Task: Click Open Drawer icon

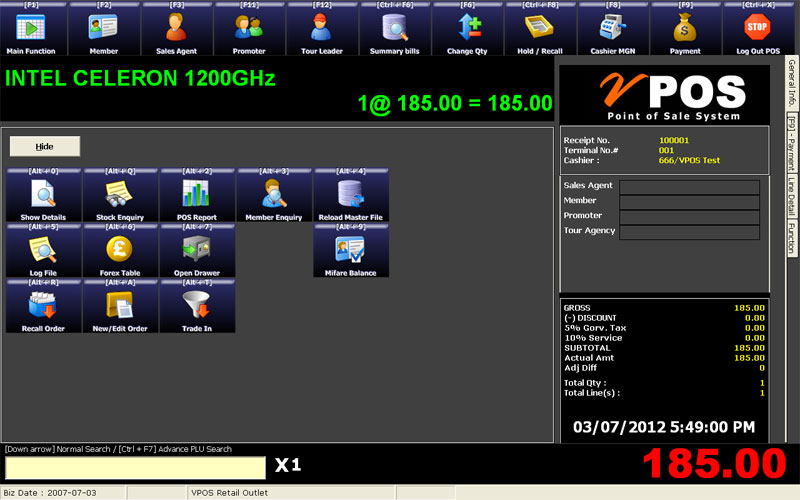Action: tap(197, 250)
